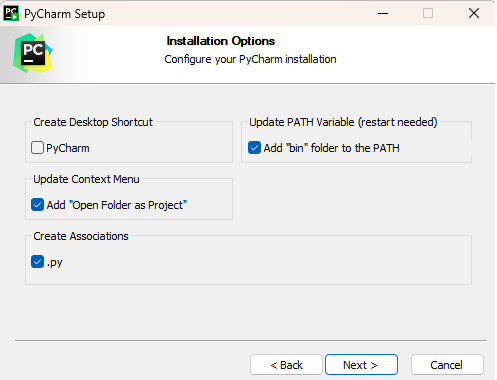Click the "Create Associations" group title
497x380 pixels.
pyautogui.click(x=81, y=236)
